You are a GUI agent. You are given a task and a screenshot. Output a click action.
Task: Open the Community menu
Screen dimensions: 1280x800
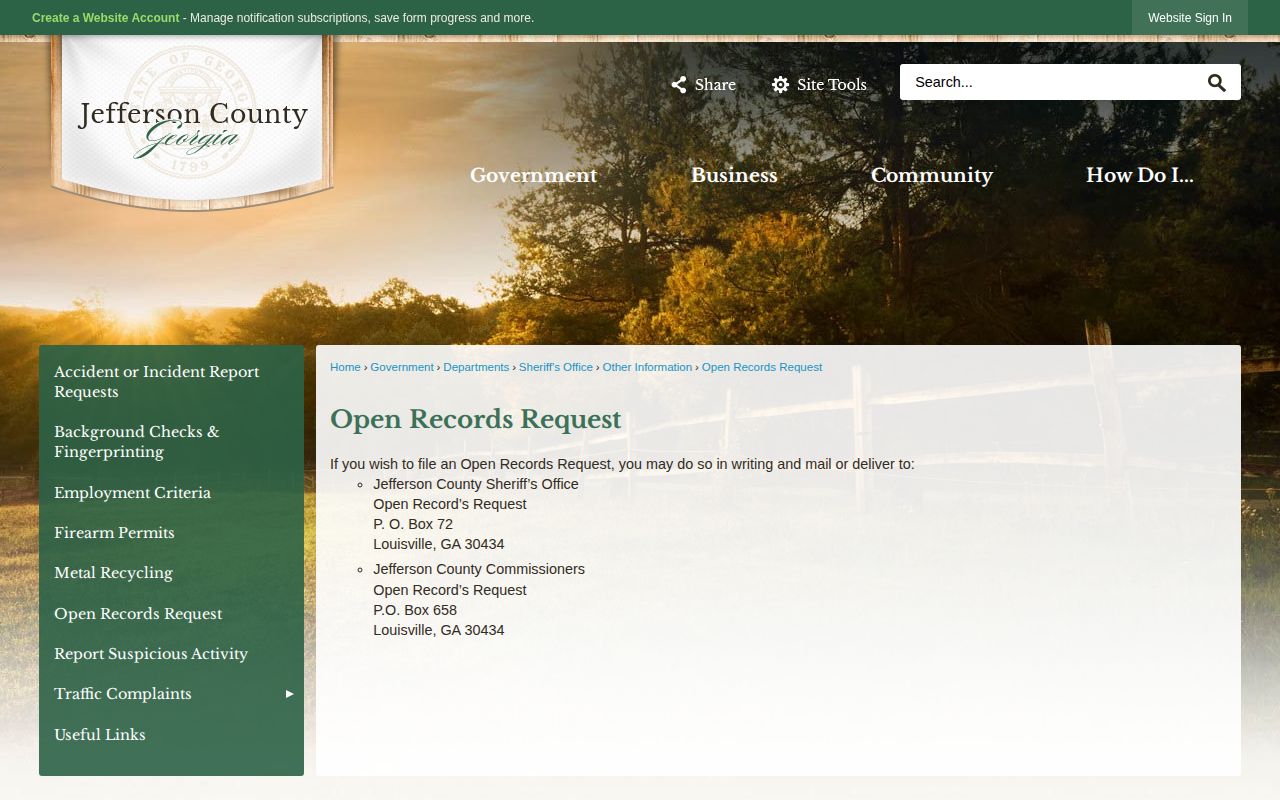coord(932,175)
